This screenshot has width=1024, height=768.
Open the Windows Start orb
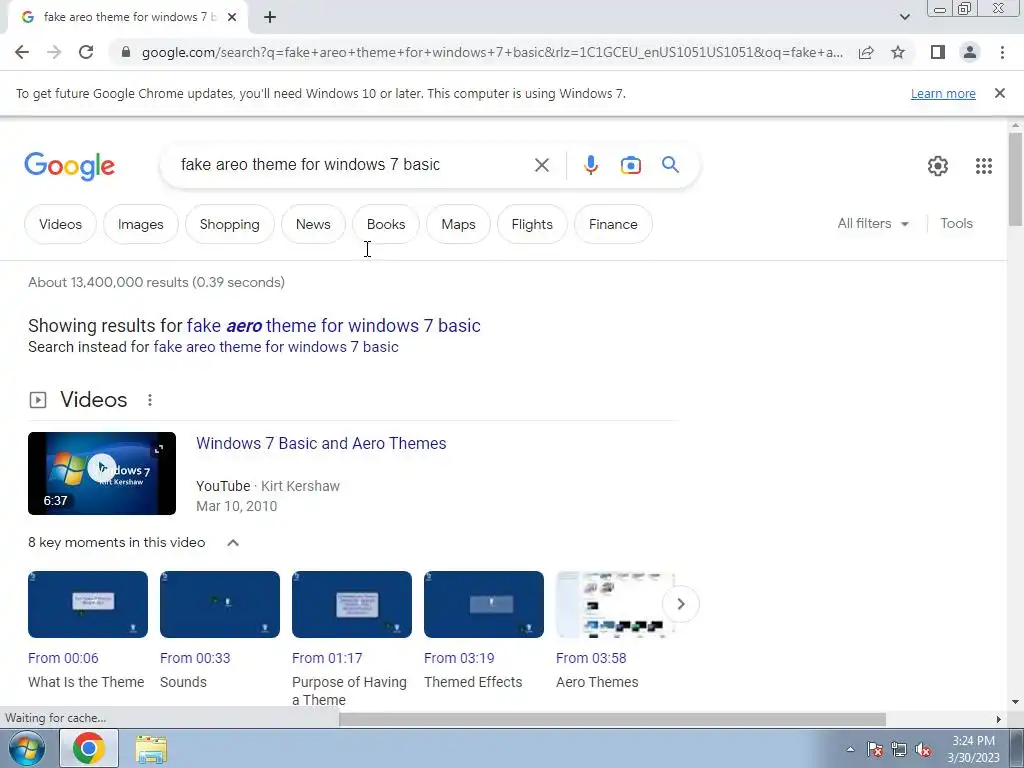tap(26, 748)
